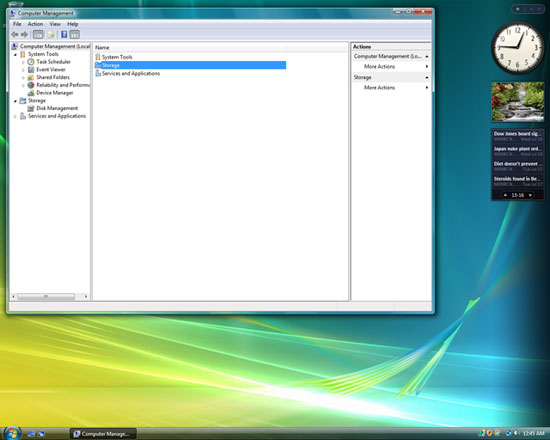
Task: Collapse the System Tools tree node
Action: [15, 54]
